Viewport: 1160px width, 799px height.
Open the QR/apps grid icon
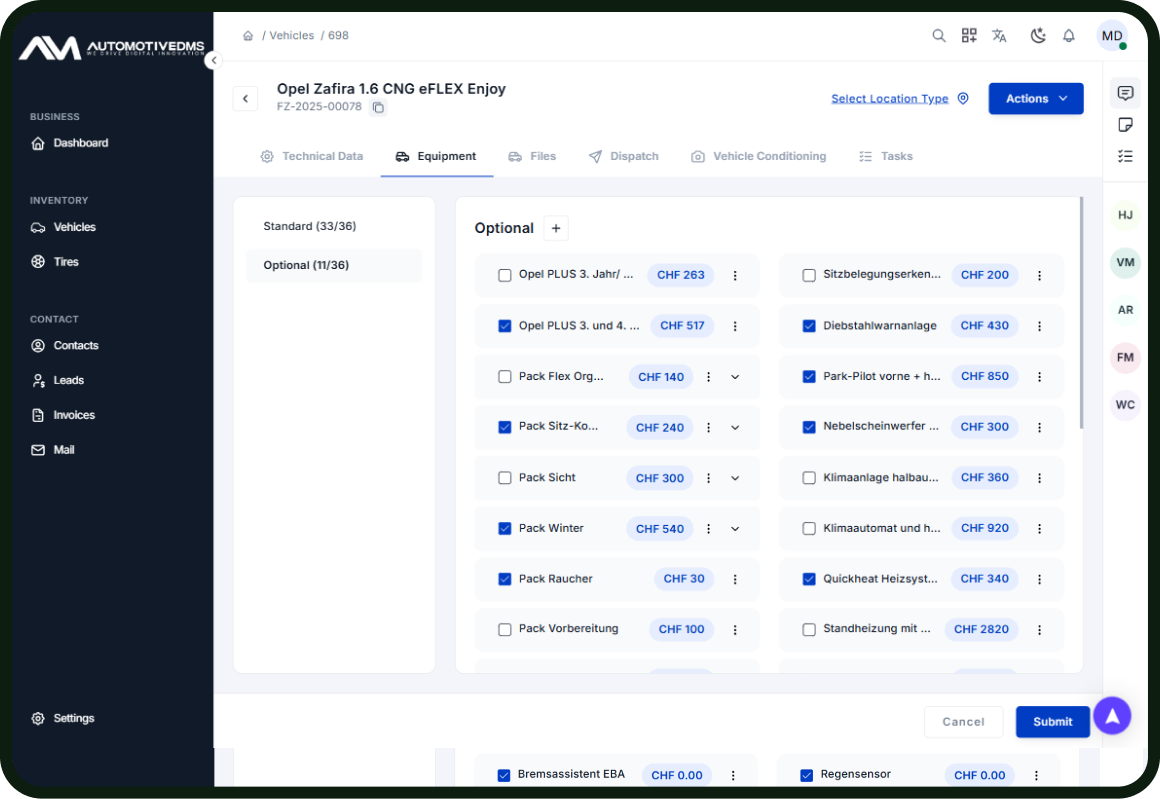point(968,36)
